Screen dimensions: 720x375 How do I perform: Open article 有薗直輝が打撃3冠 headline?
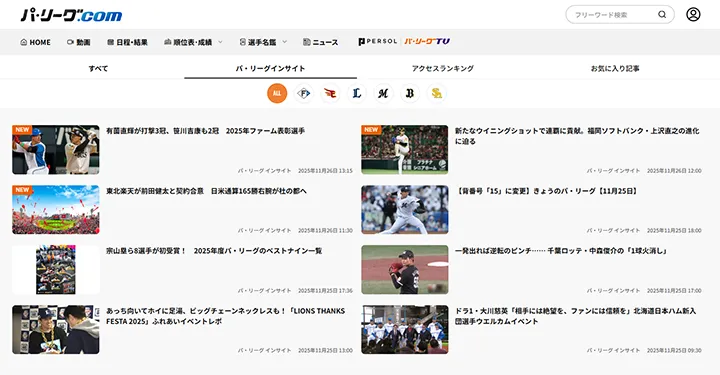(205, 131)
